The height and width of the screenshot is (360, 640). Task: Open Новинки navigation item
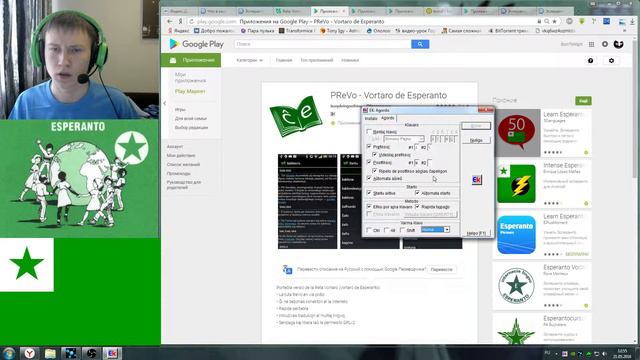(350, 60)
